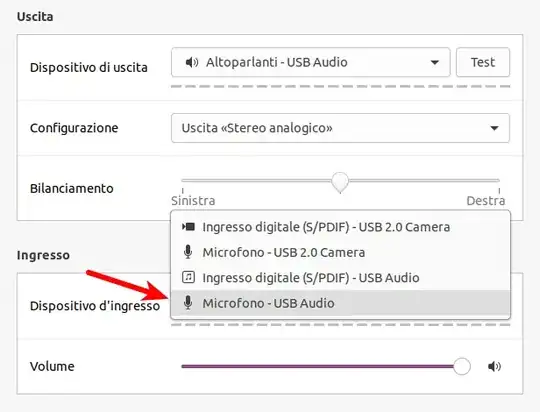
Task: Open the Configurazione combo box
Action: (340, 128)
